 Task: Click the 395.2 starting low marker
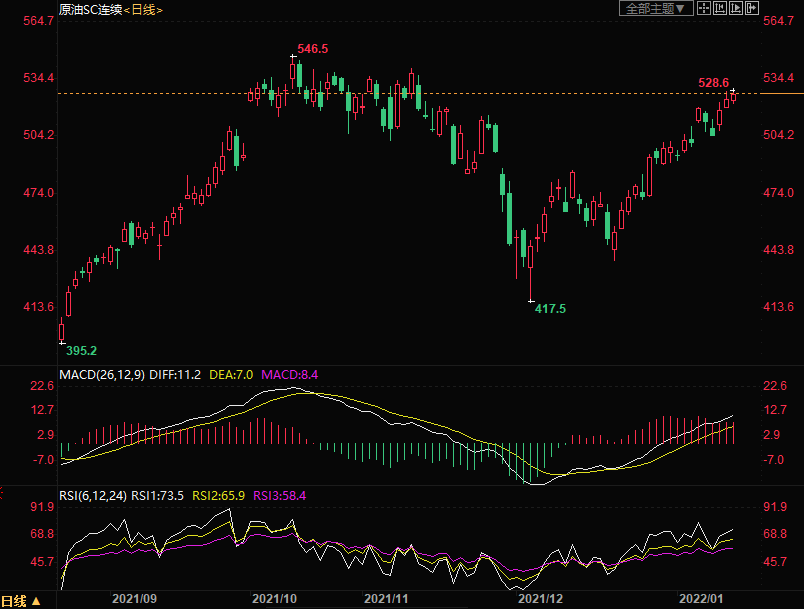pos(81,351)
